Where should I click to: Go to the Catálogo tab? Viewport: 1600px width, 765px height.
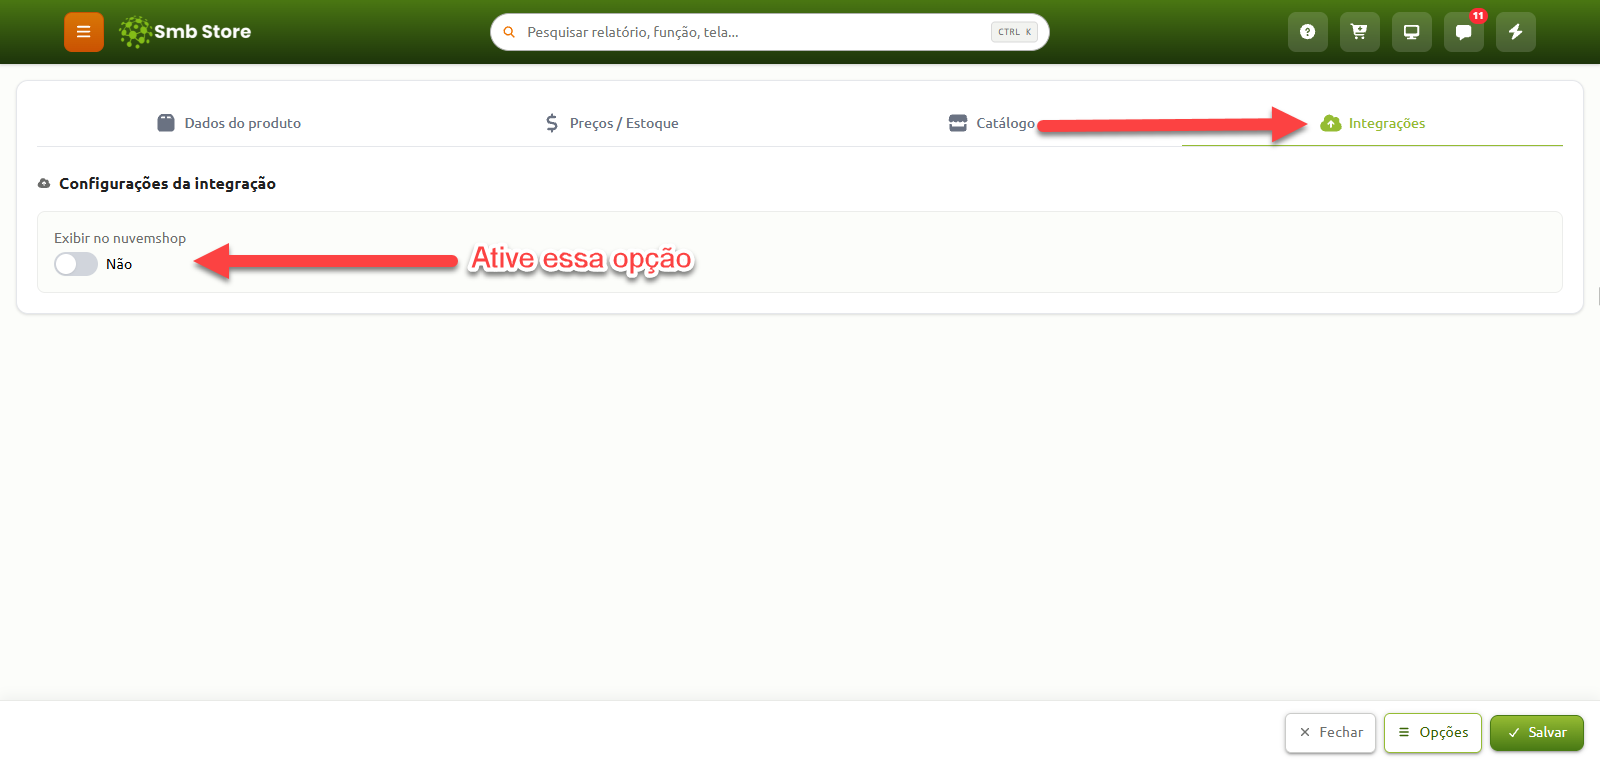click(x=992, y=123)
